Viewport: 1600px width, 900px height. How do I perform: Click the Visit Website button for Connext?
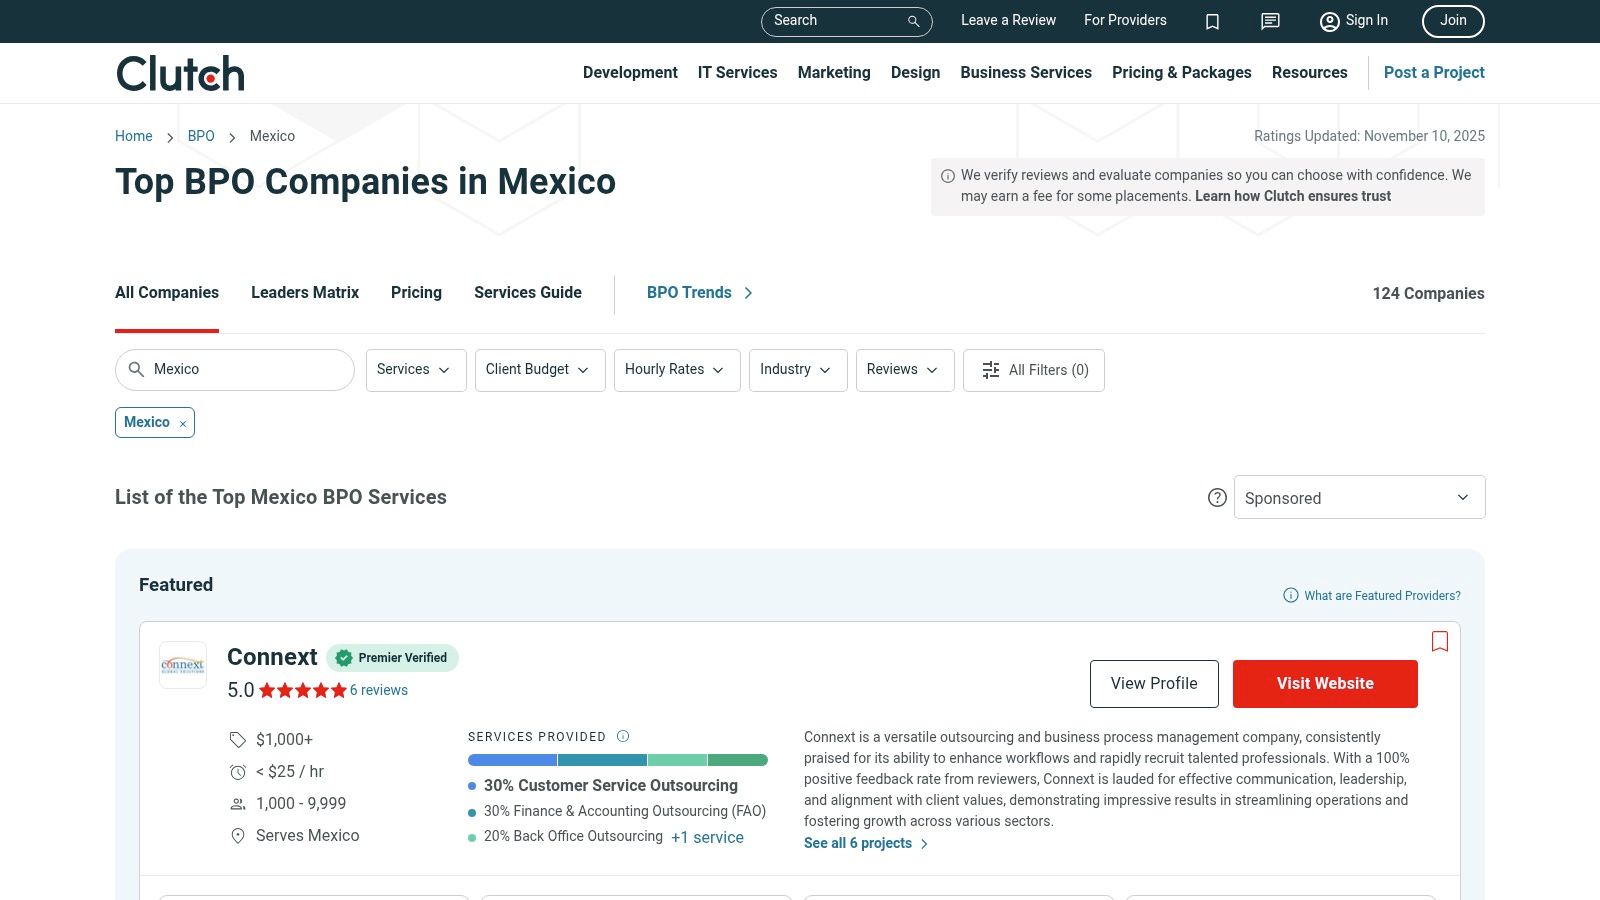point(1325,683)
